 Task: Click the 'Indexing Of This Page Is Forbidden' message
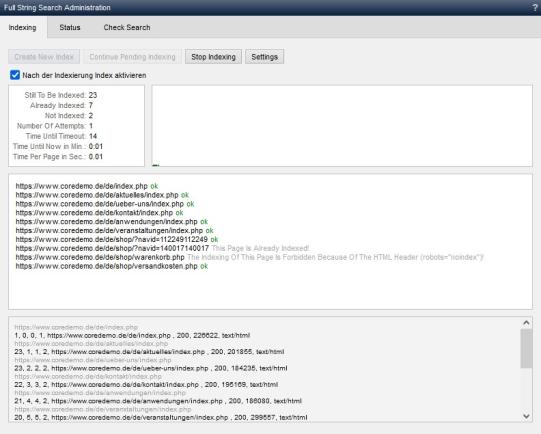click(335, 257)
